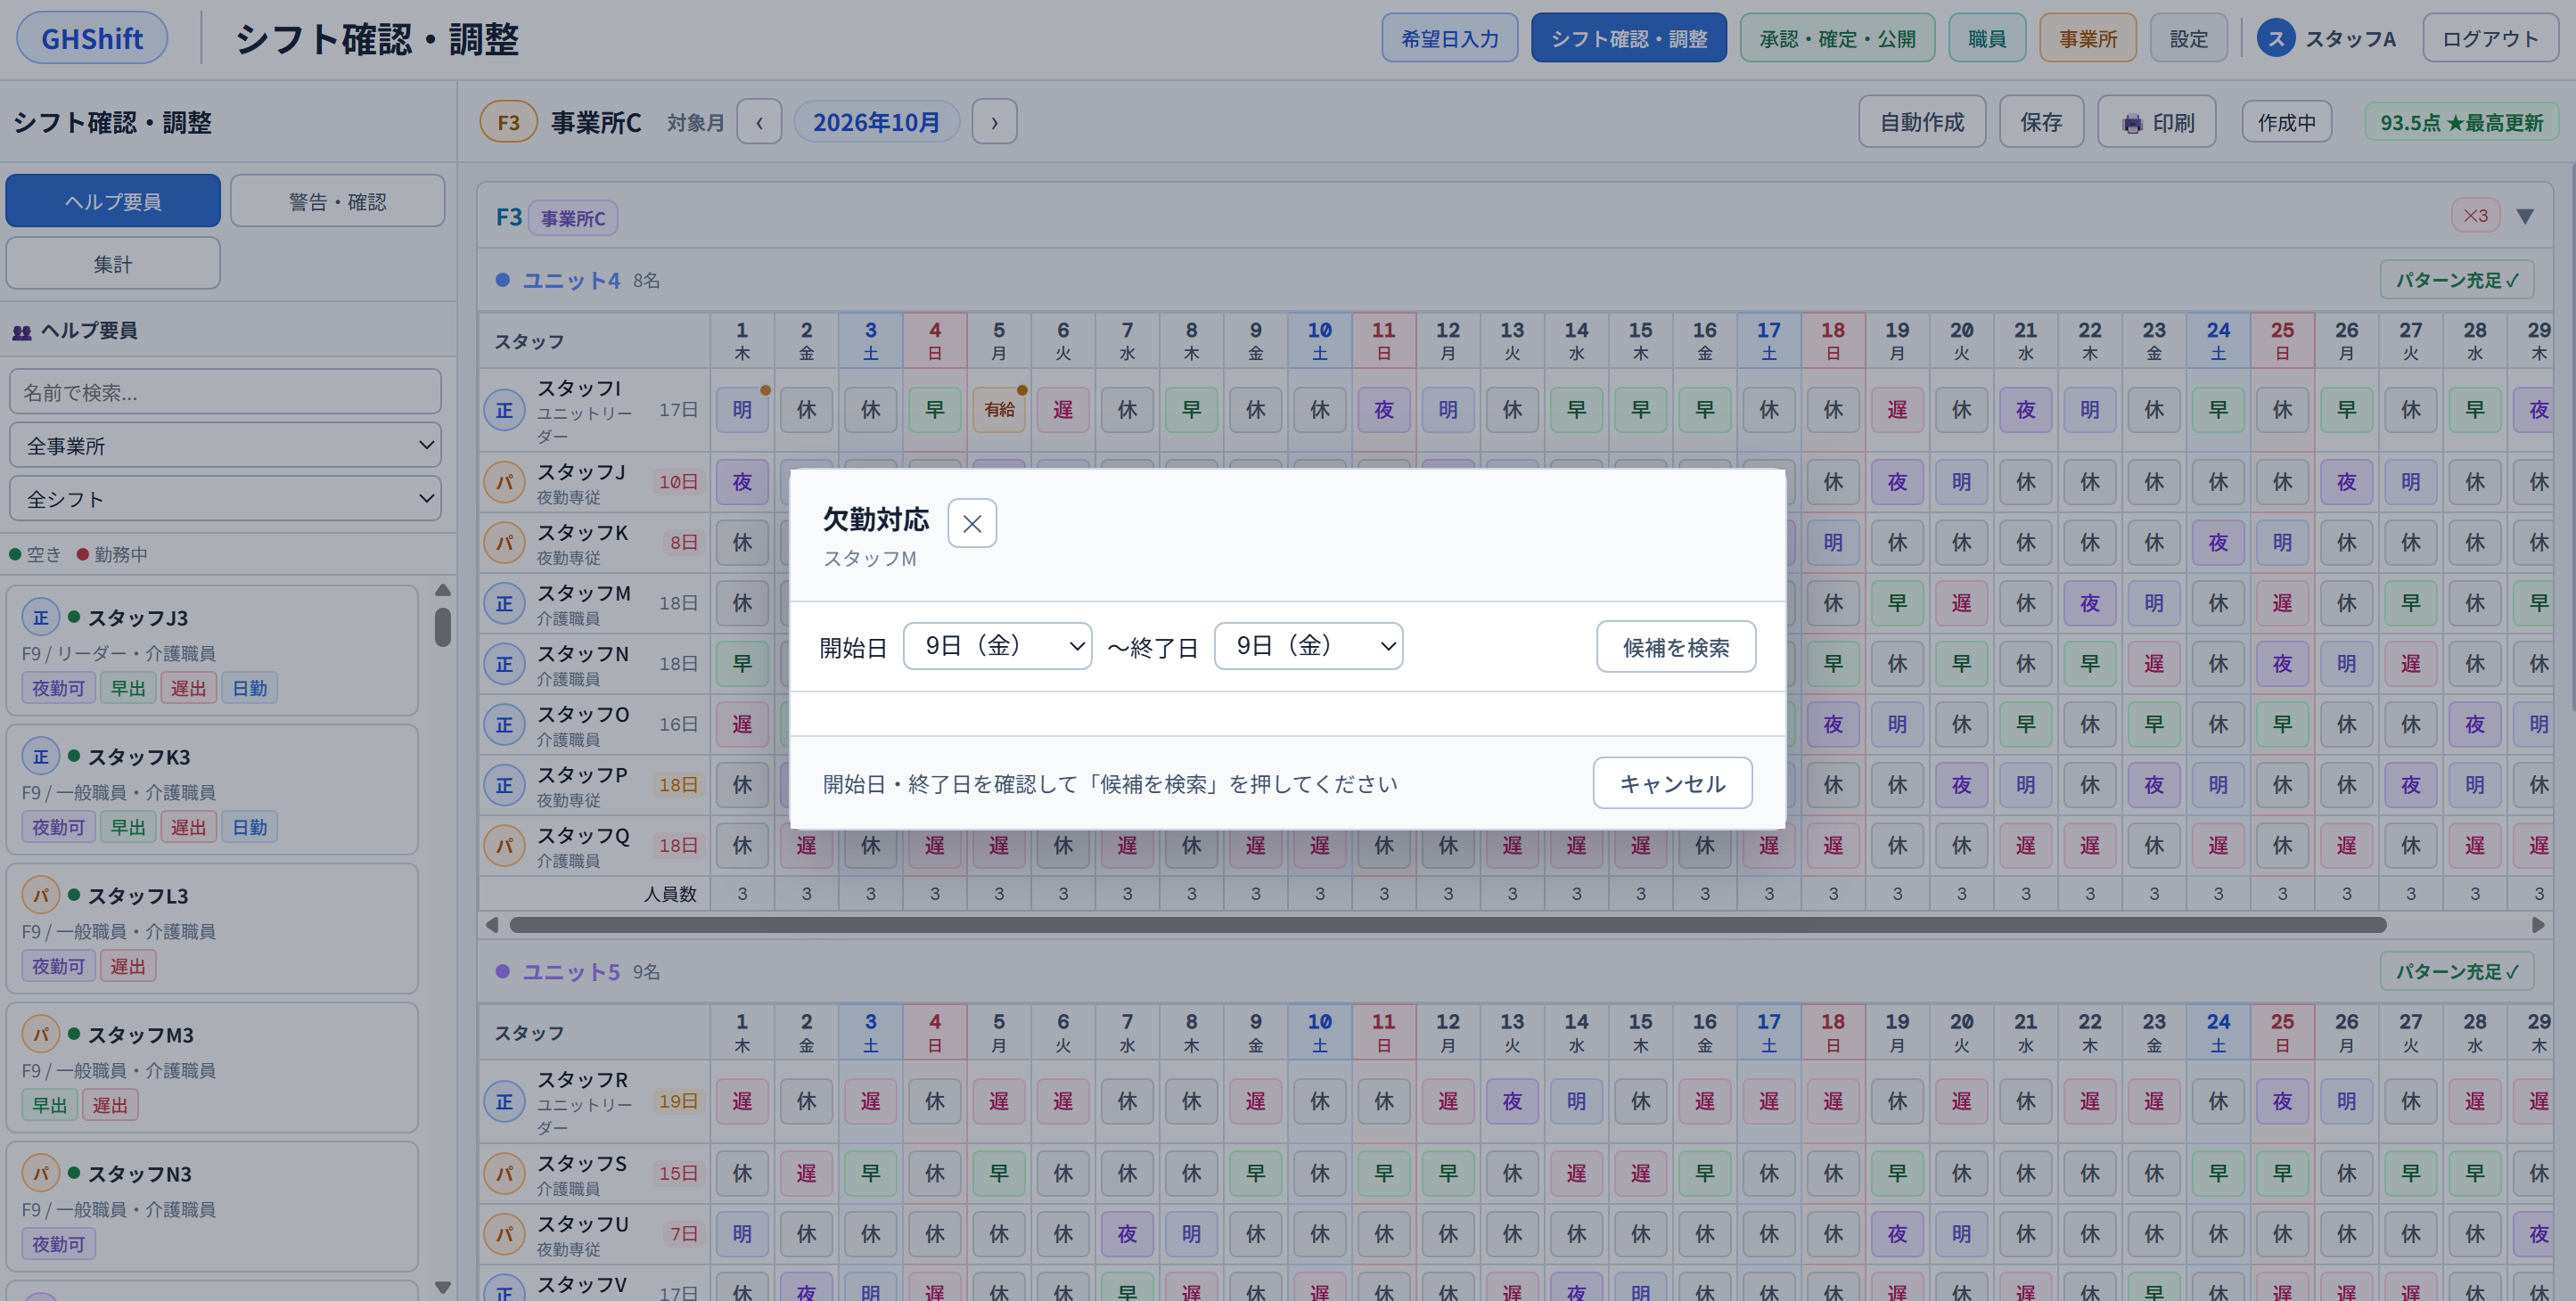Click ユニット4 horizontal scrollbar right arrow
Viewport: 2576px width, 1301px height.
(2538, 925)
